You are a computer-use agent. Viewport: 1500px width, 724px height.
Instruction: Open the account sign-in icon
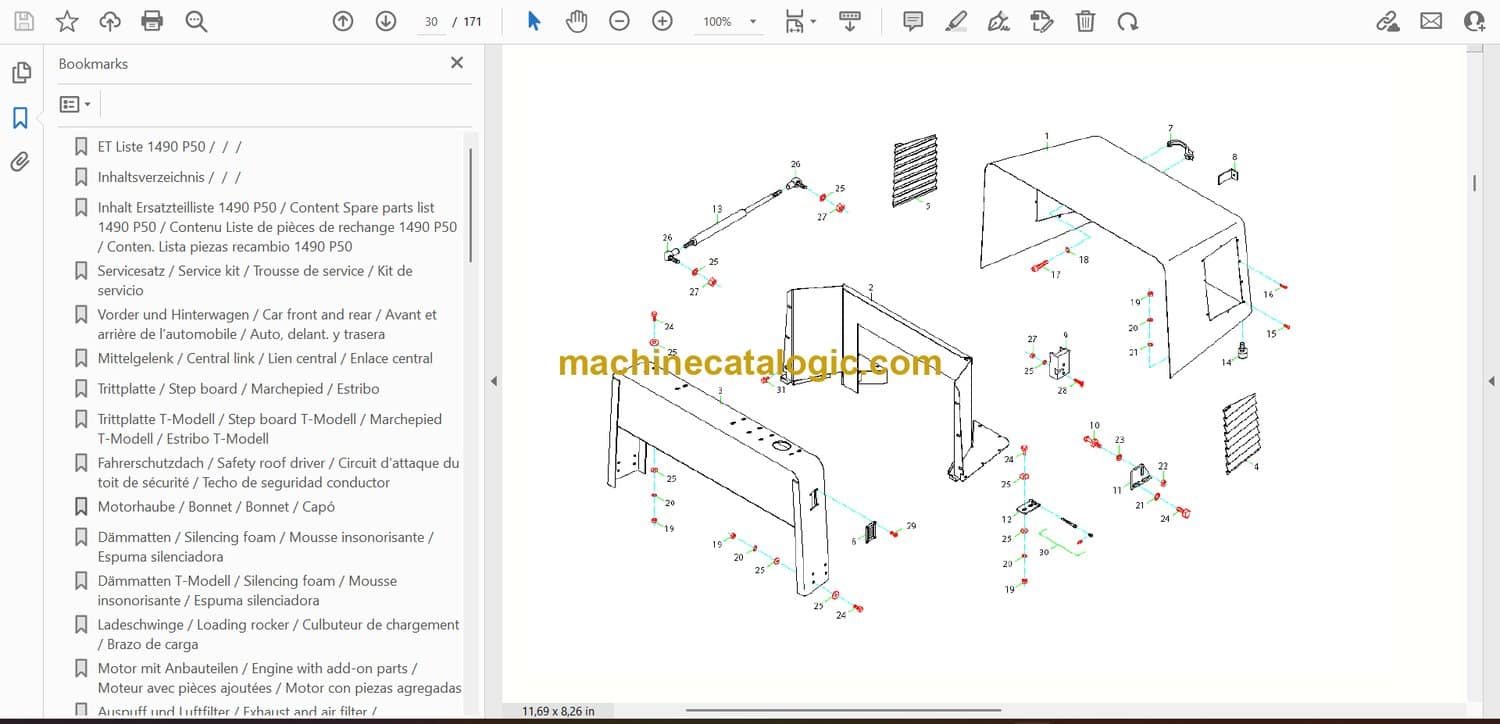pyautogui.click(x=1474, y=21)
